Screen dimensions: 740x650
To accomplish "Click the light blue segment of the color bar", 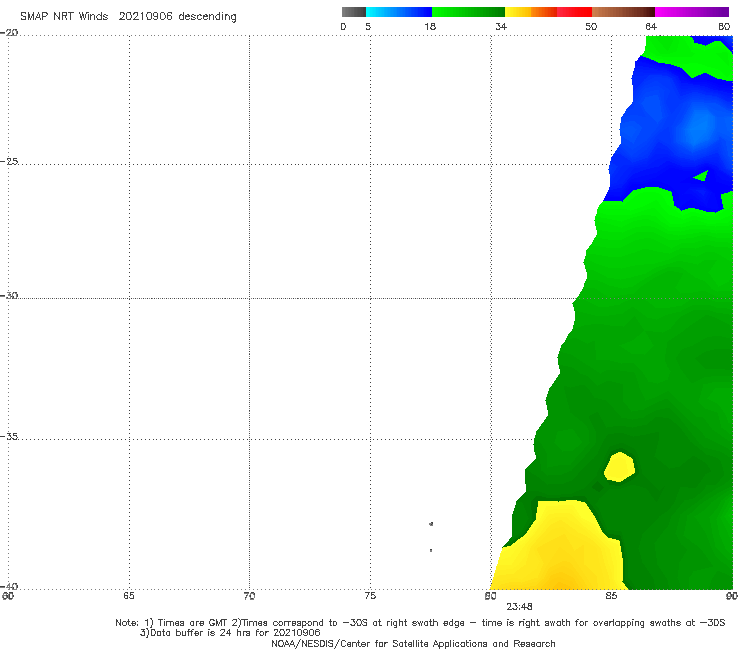I will tap(399, 12).
